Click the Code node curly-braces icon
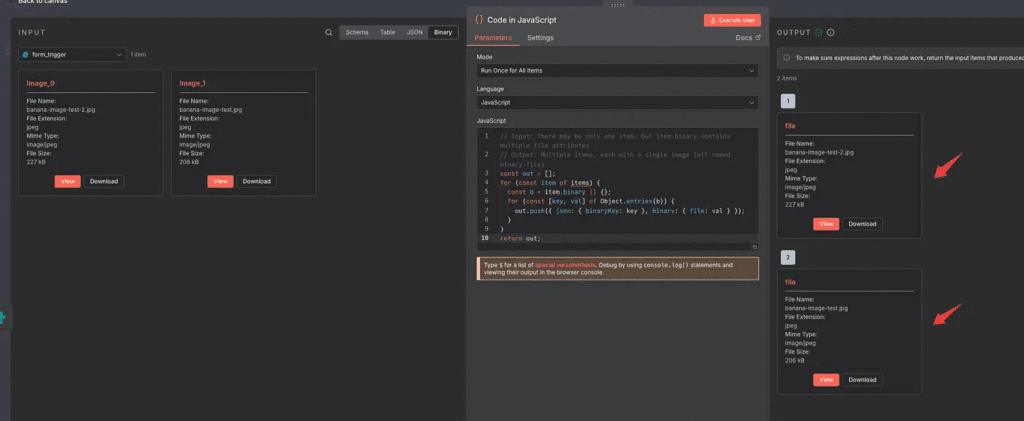 tap(480, 20)
